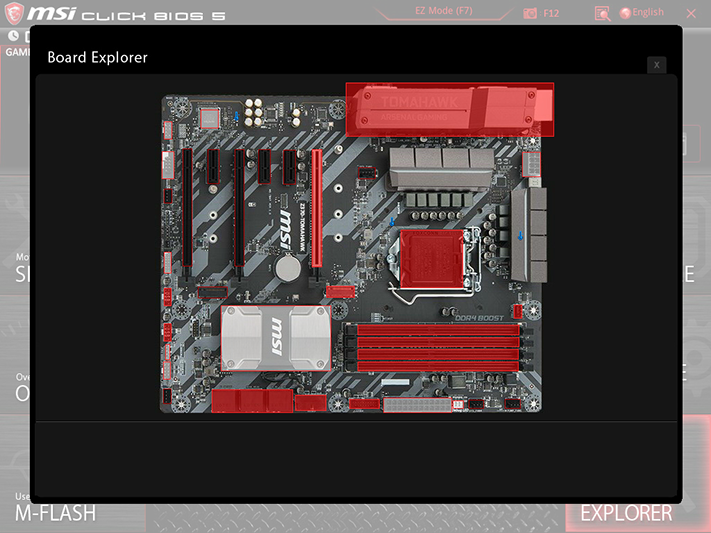This screenshot has width=711, height=533.
Task: Select the bottom red DIMM memory slot
Action: coord(438,366)
